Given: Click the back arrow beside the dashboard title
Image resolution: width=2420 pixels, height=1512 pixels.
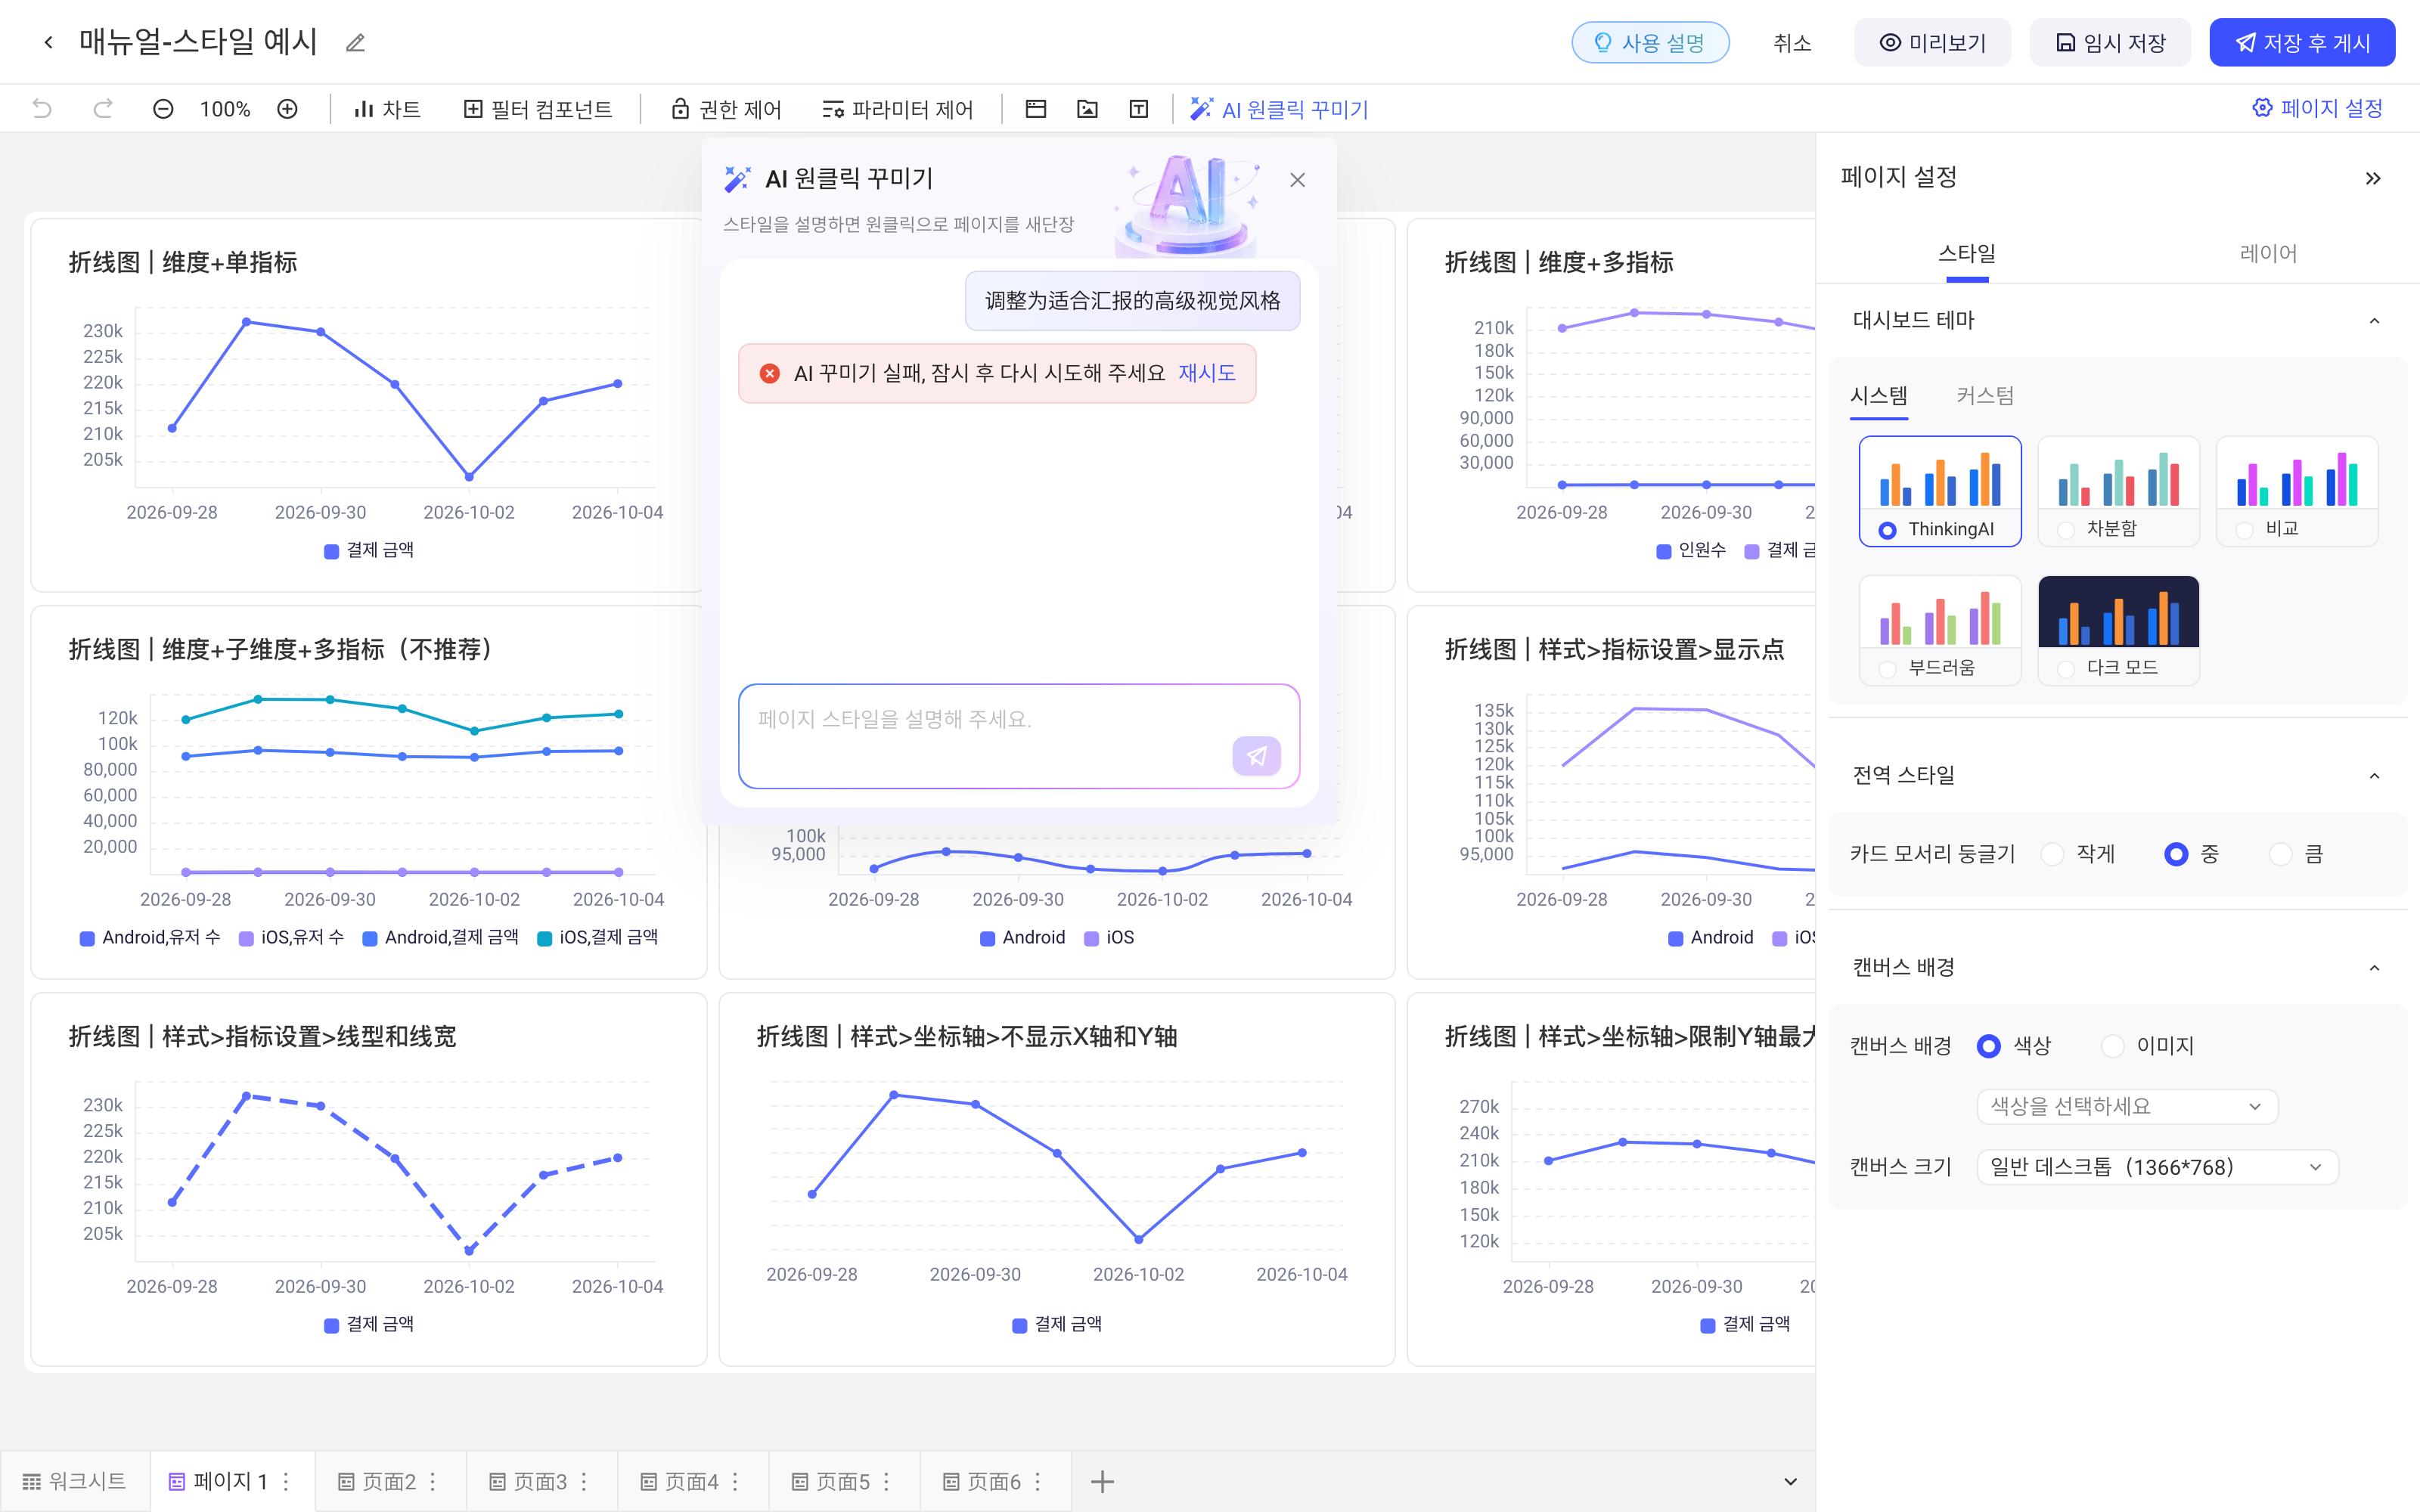Looking at the screenshot, I should (x=48, y=42).
